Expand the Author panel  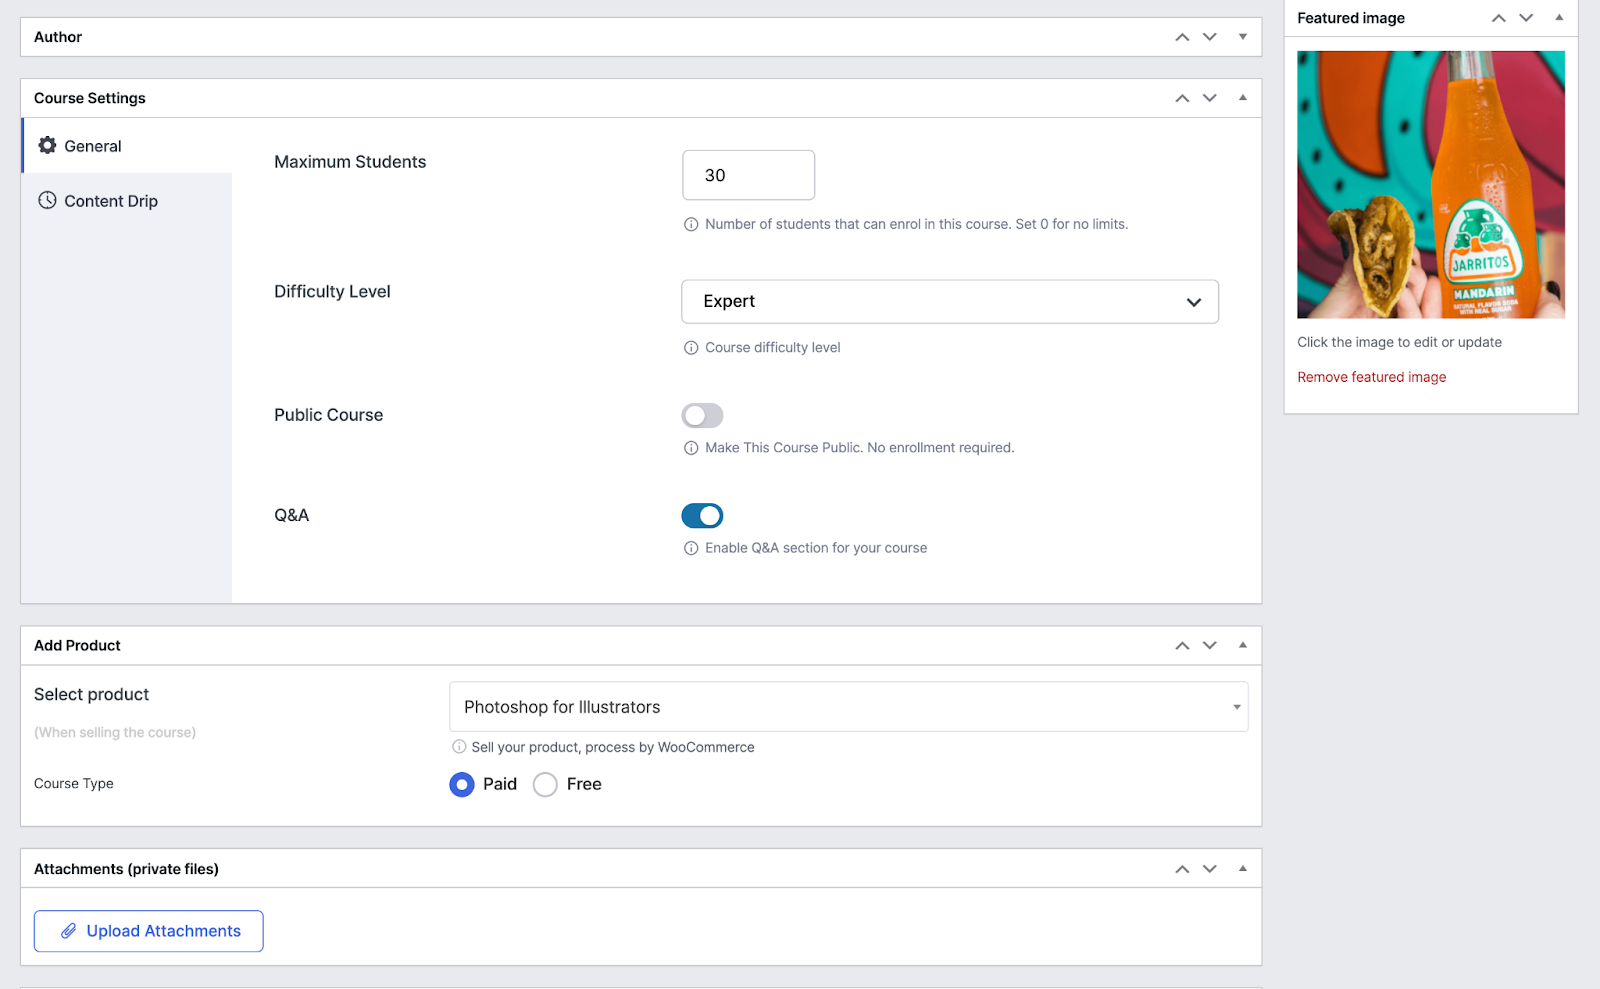click(1243, 37)
